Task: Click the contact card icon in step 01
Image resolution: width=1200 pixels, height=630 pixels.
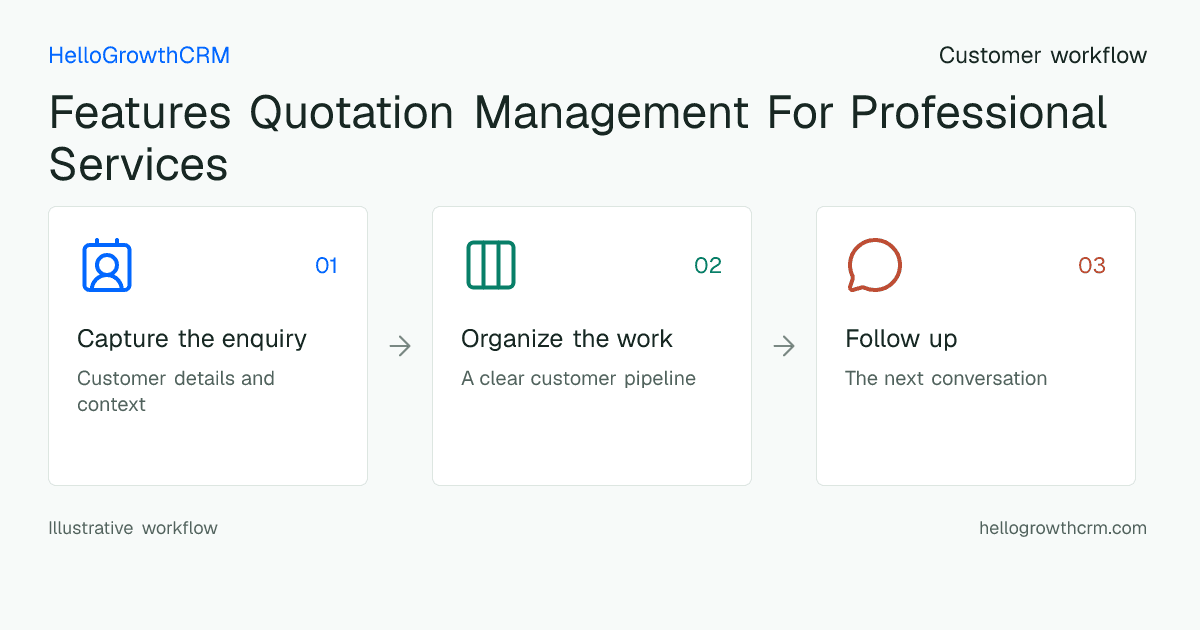Action: (107, 265)
